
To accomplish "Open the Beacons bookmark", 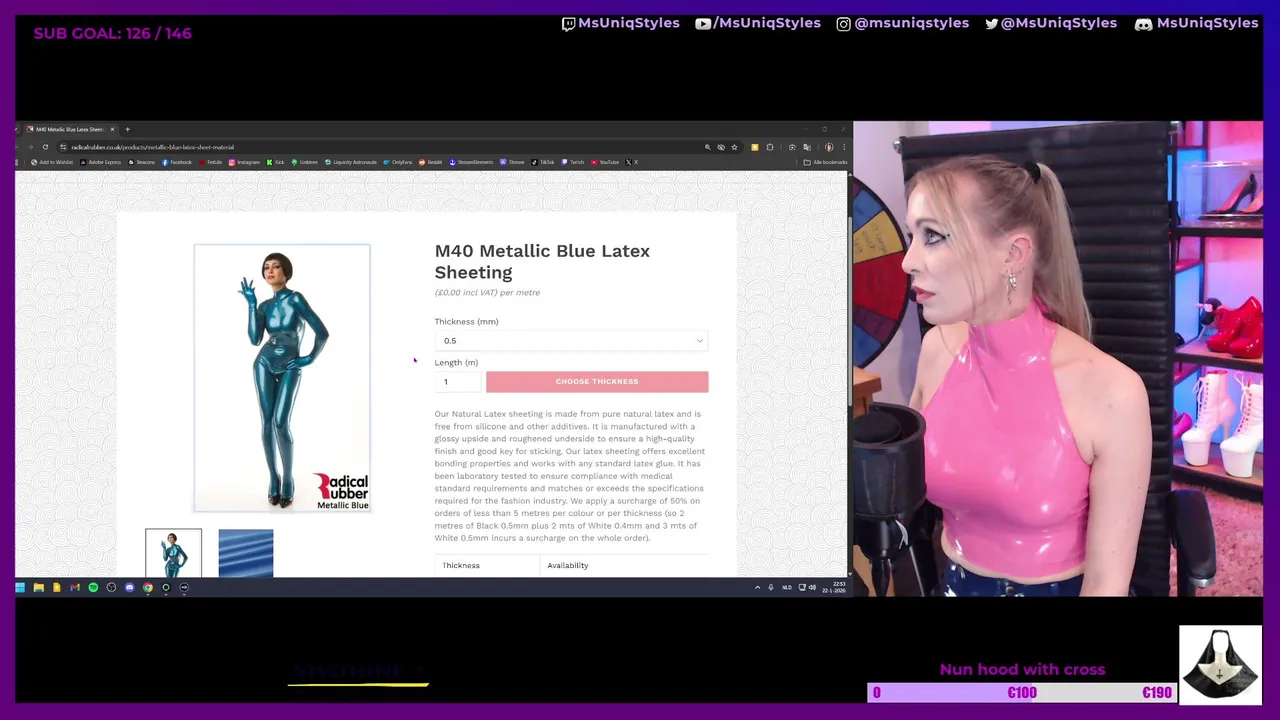I will (x=141, y=162).
